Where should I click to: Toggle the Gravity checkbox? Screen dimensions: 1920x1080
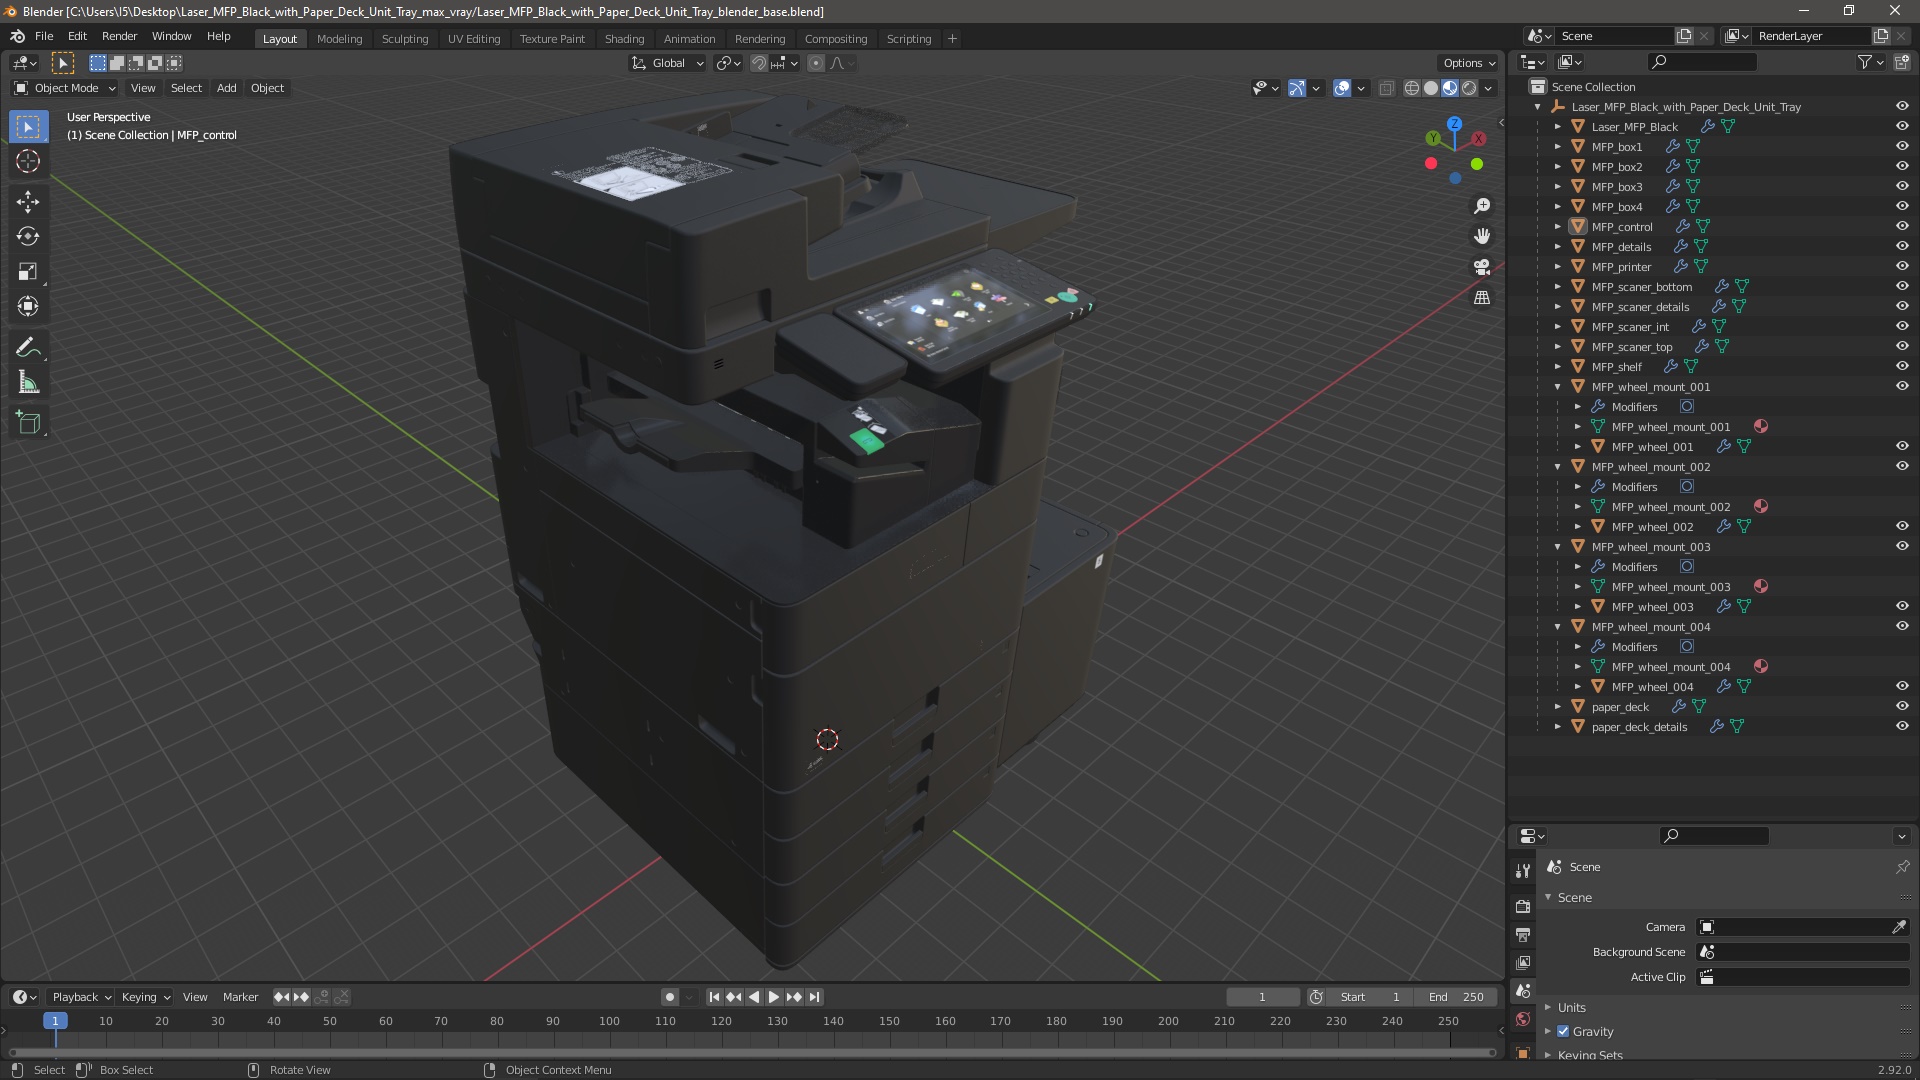pyautogui.click(x=1563, y=1031)
